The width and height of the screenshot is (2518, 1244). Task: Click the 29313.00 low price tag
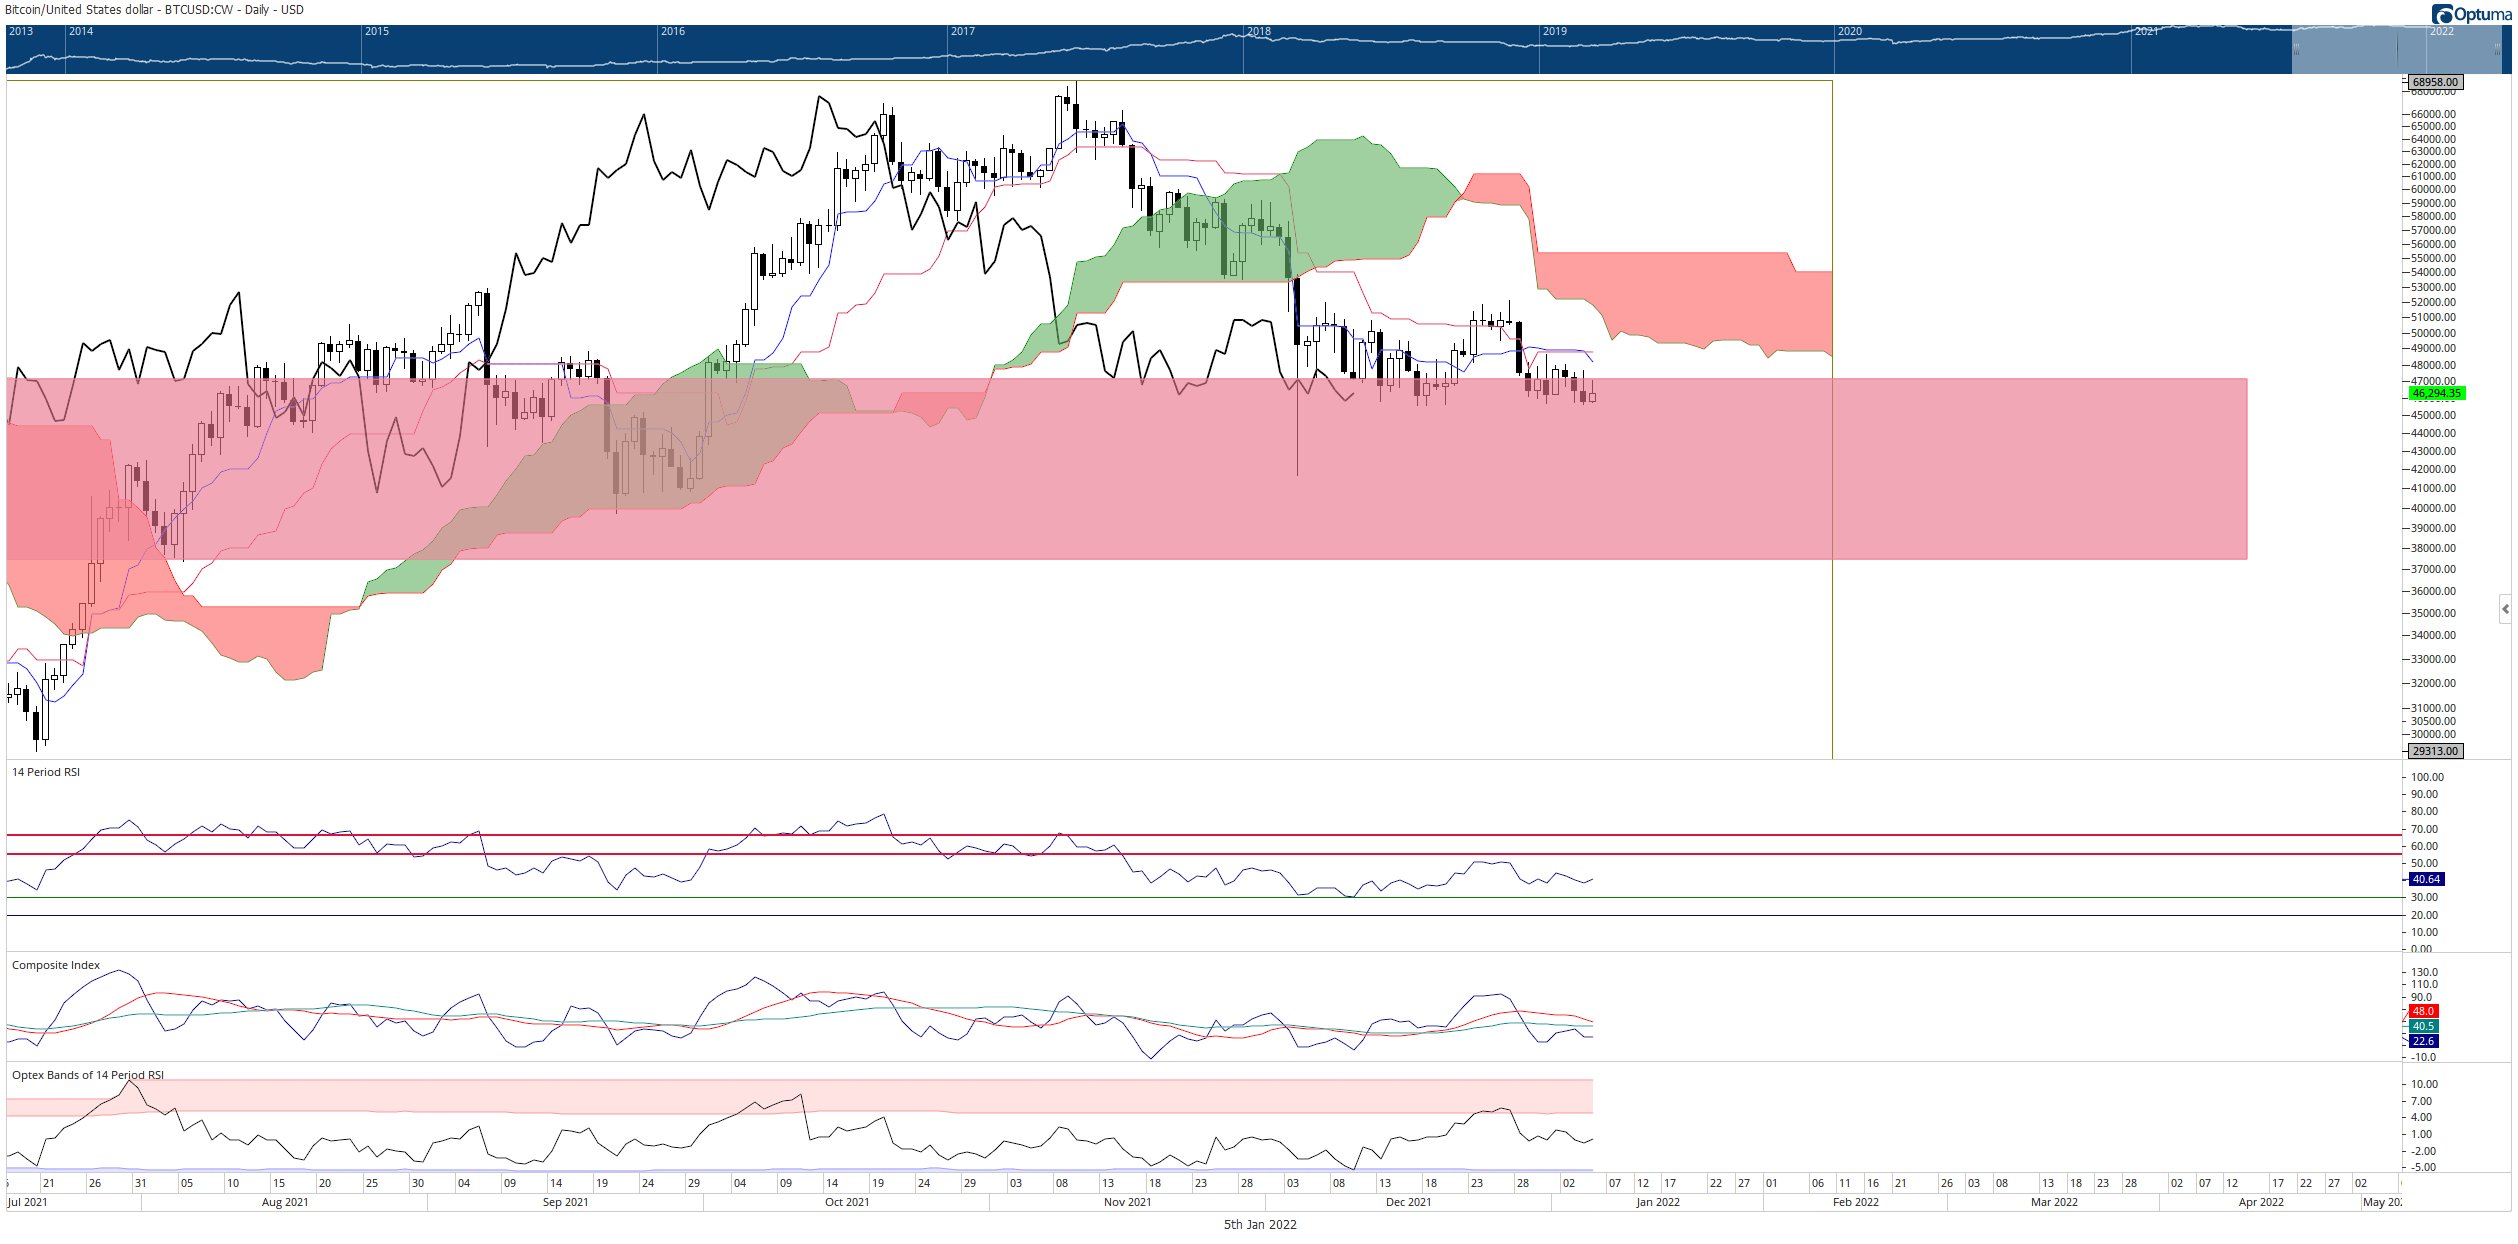(2434, 751)
